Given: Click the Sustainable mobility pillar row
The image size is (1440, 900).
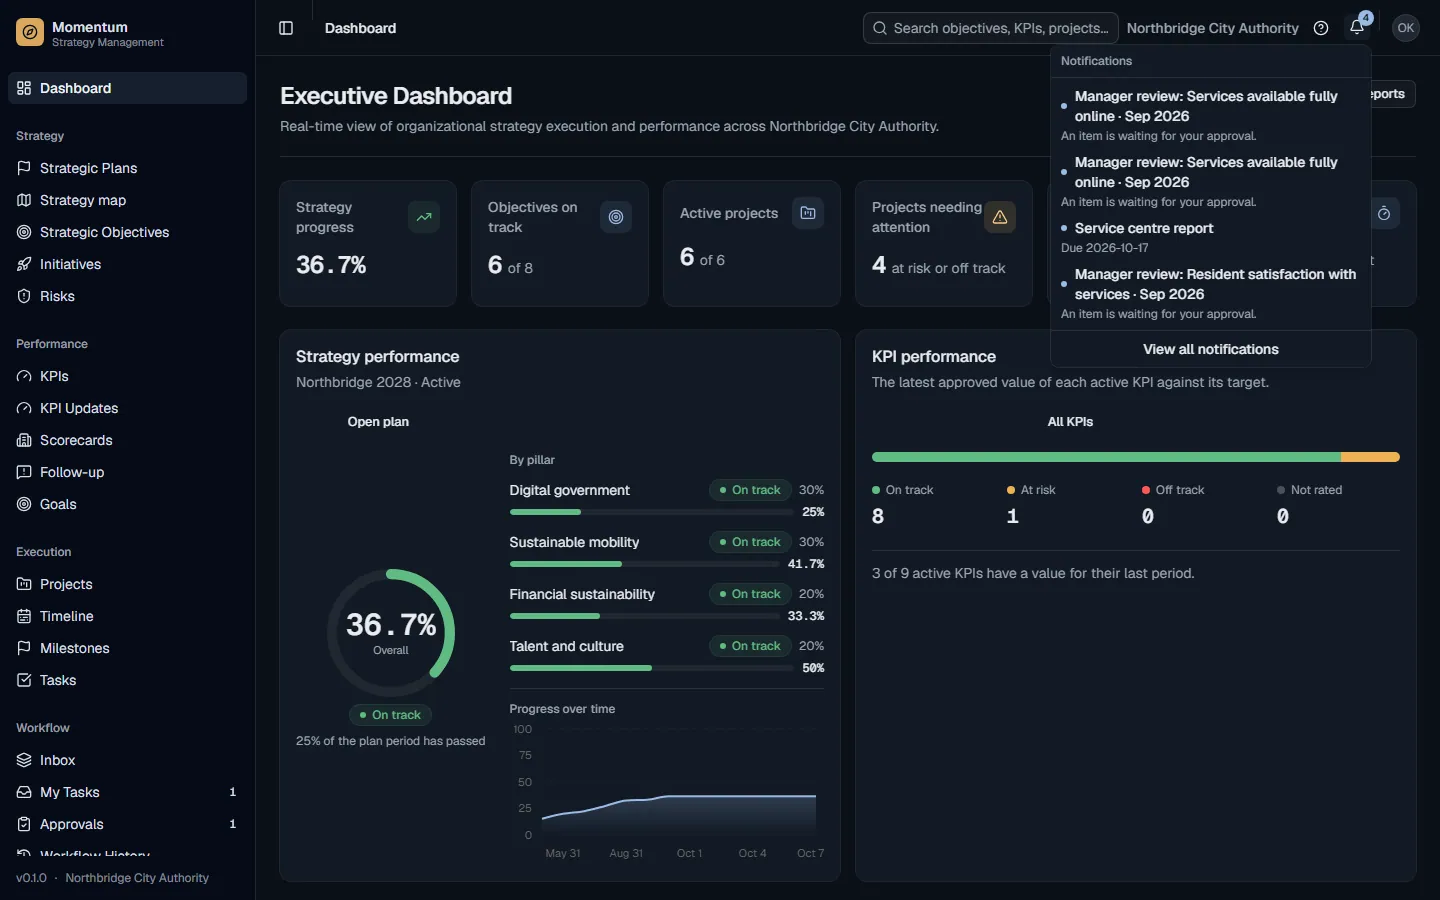Looking at the screenshot, I should [x=667, y=553].
